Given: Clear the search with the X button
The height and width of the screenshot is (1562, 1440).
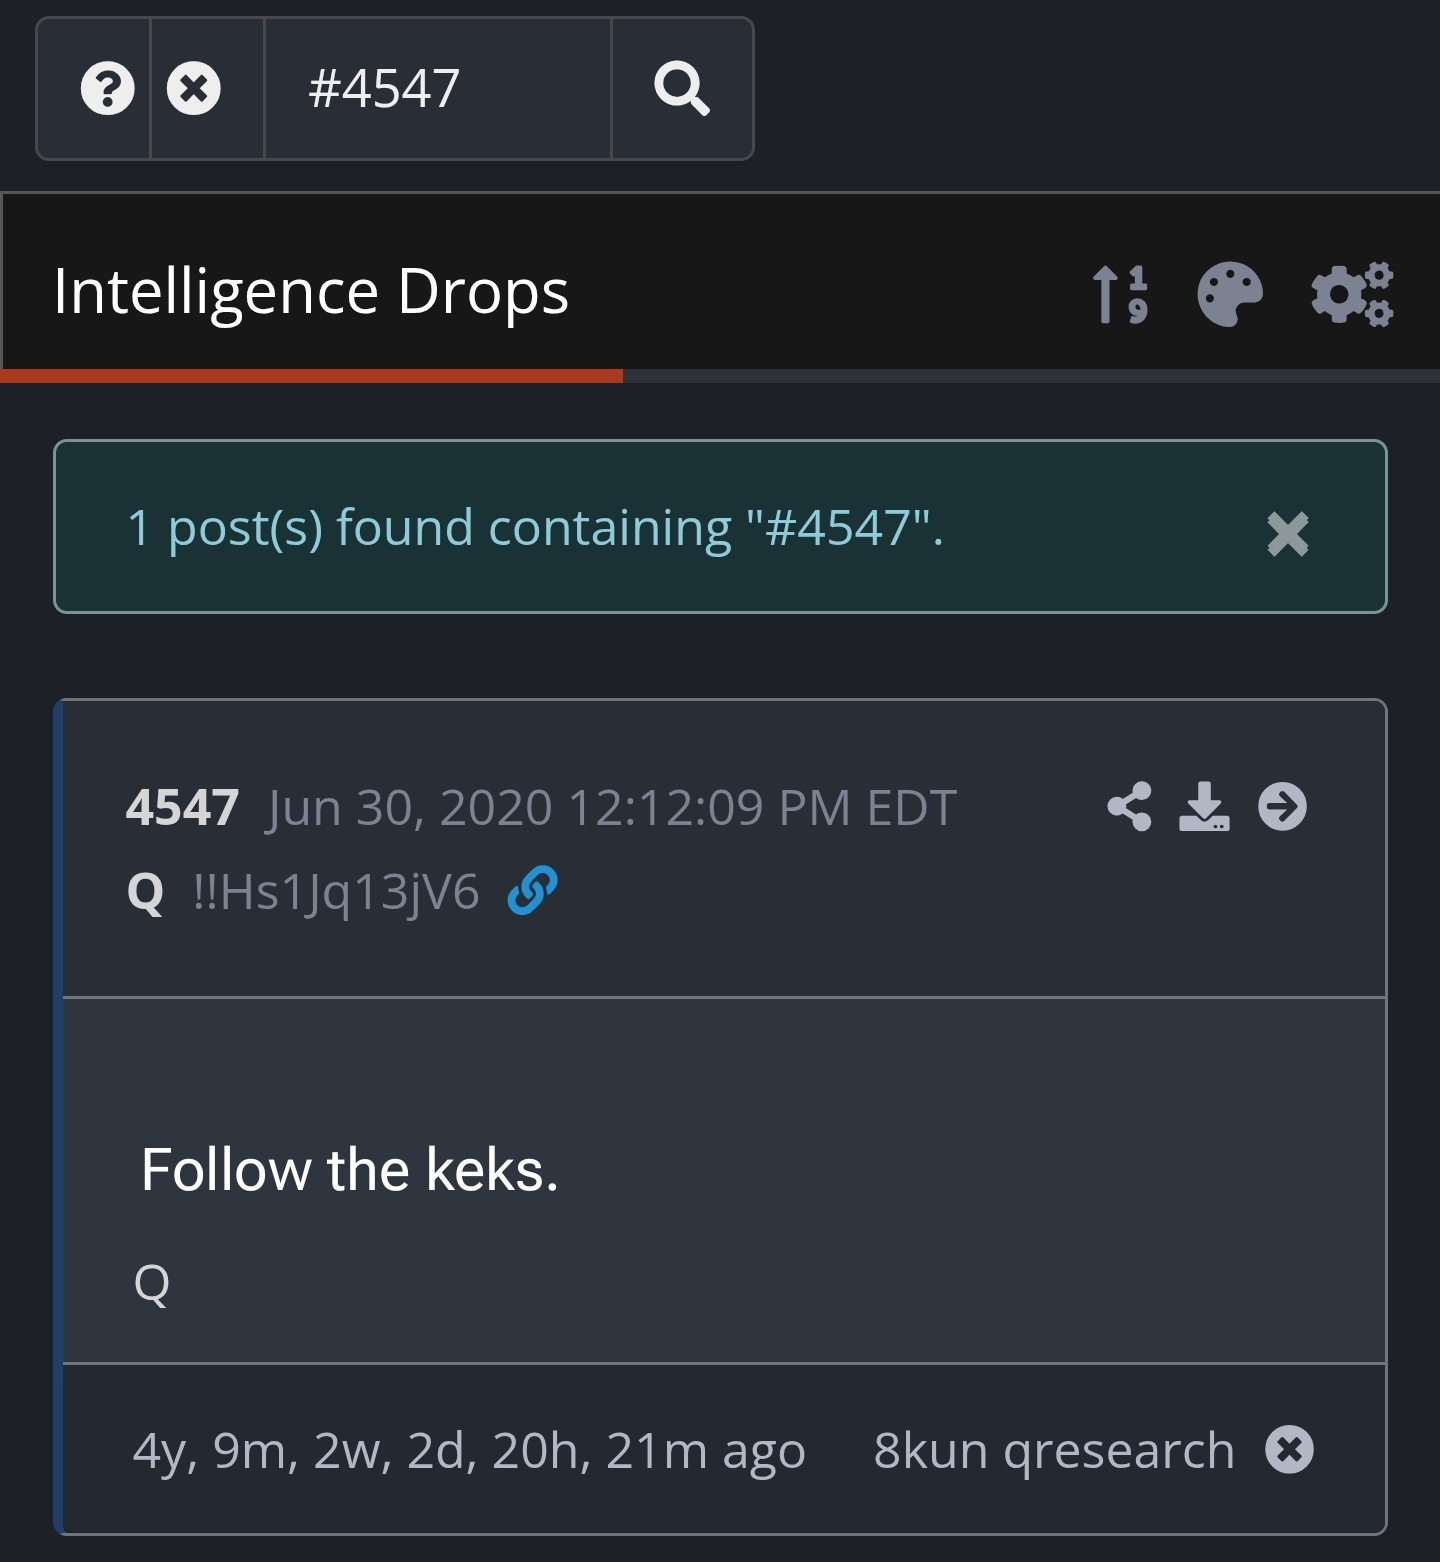Looking at the screenshot, I should [x=194, y=88].
